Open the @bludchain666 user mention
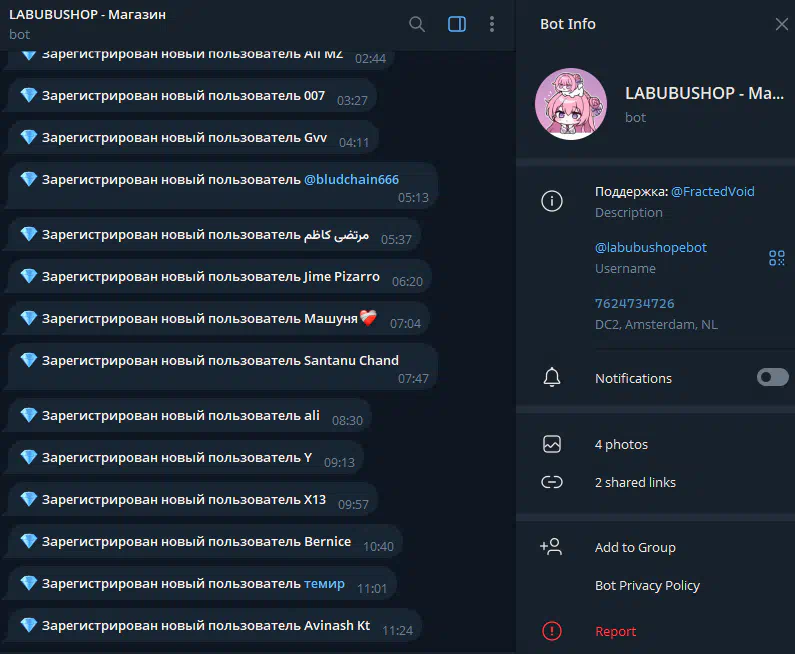The width and height of the screenshot is (795, 654). tap(351, 179)
